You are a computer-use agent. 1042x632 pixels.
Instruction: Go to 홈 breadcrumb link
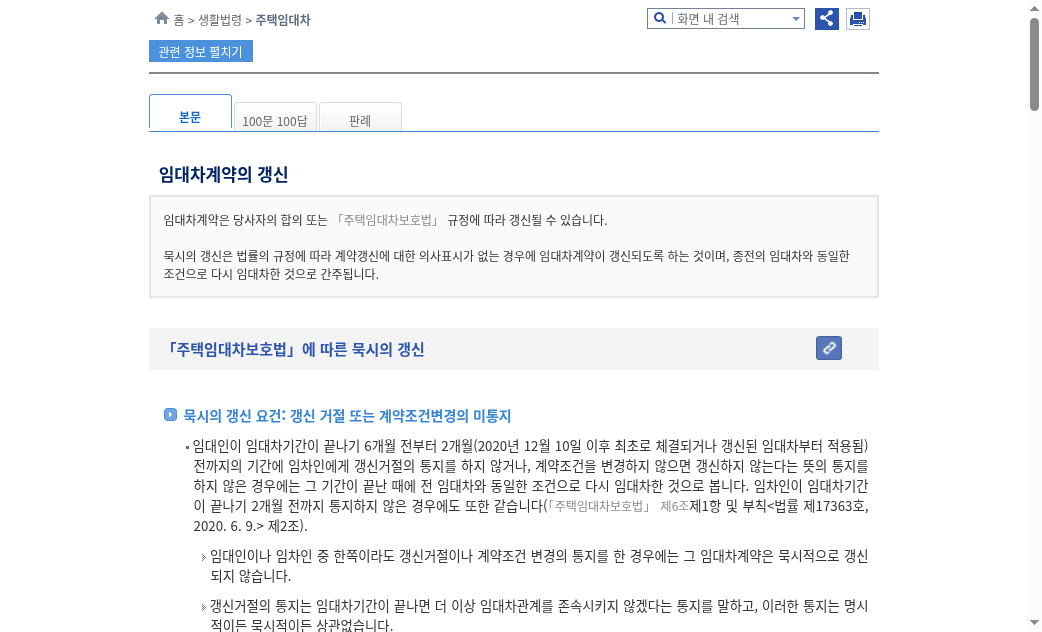tap(179, 20)
